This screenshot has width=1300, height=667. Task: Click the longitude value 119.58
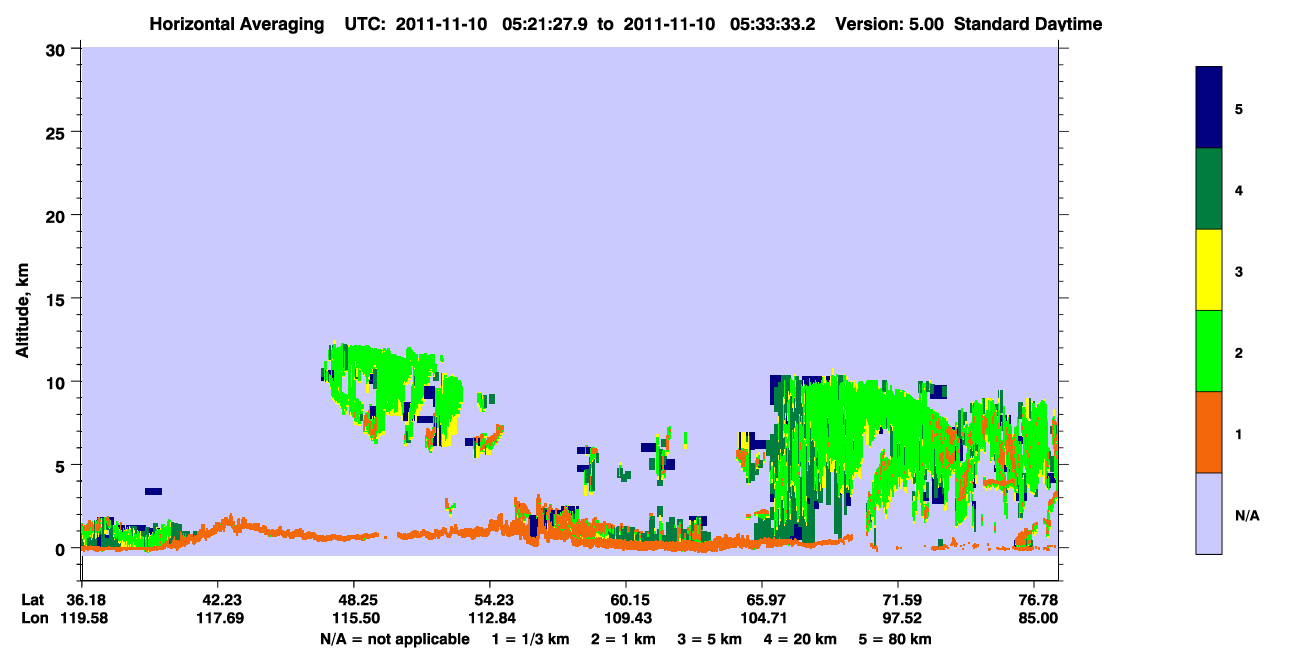82,618
